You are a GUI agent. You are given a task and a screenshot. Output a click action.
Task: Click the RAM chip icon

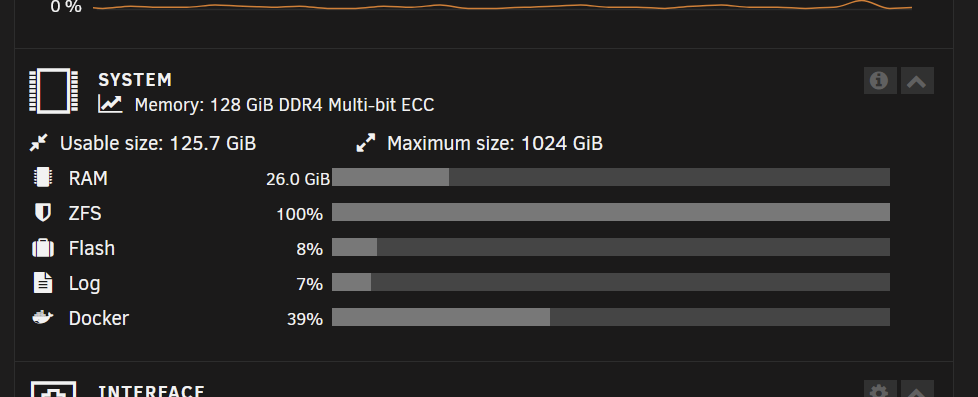tap(42, 177)
